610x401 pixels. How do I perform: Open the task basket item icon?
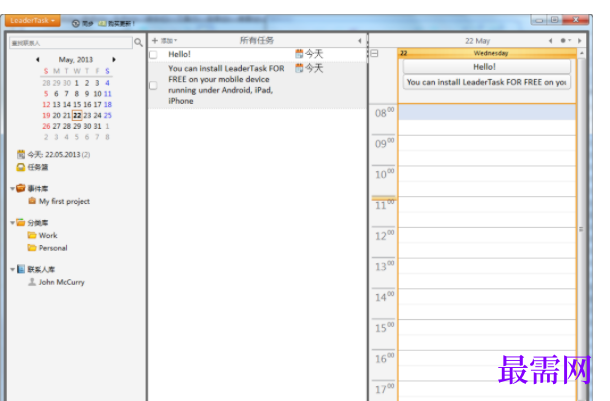[21, 167]
